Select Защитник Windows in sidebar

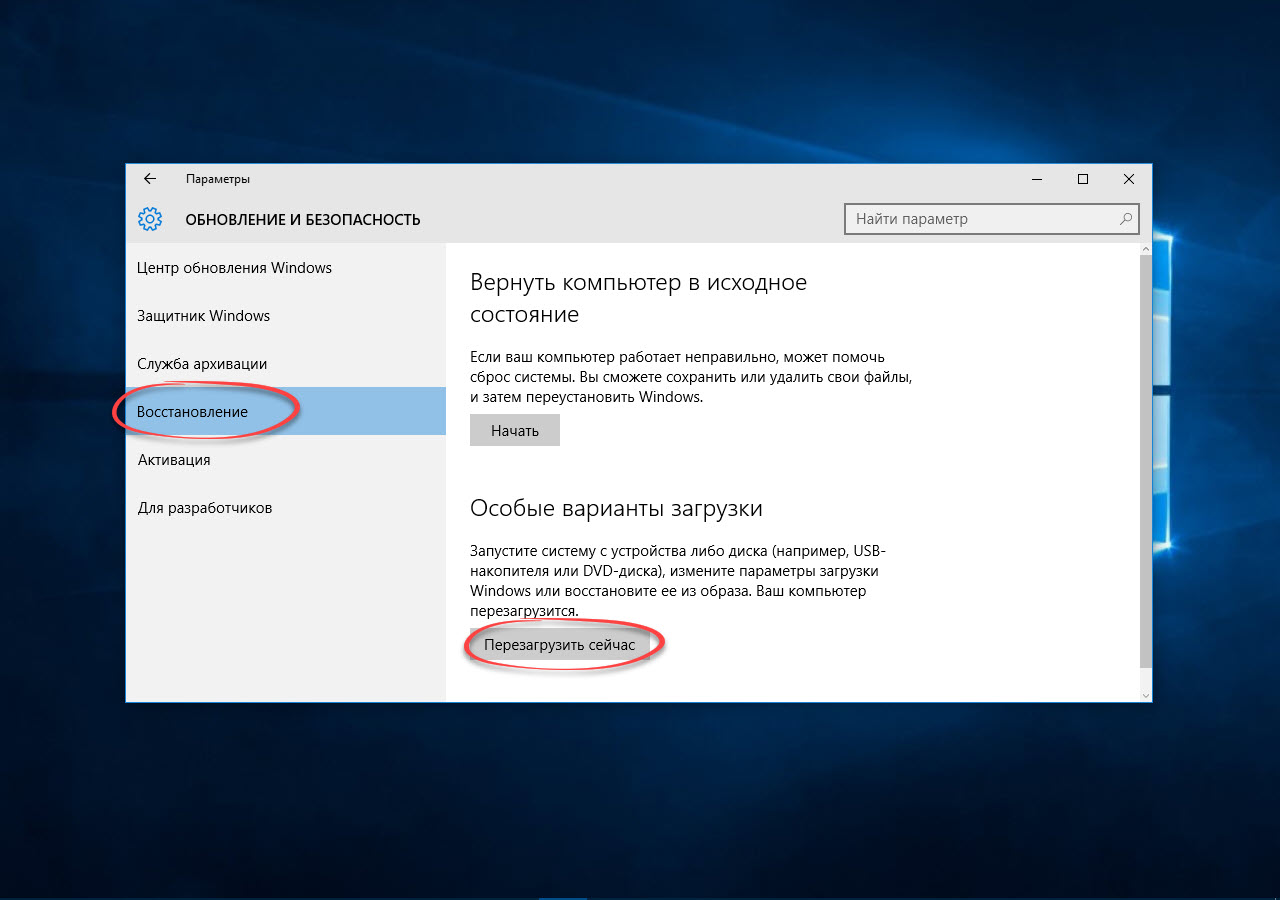pyautogui.click(x=203, y=316)
